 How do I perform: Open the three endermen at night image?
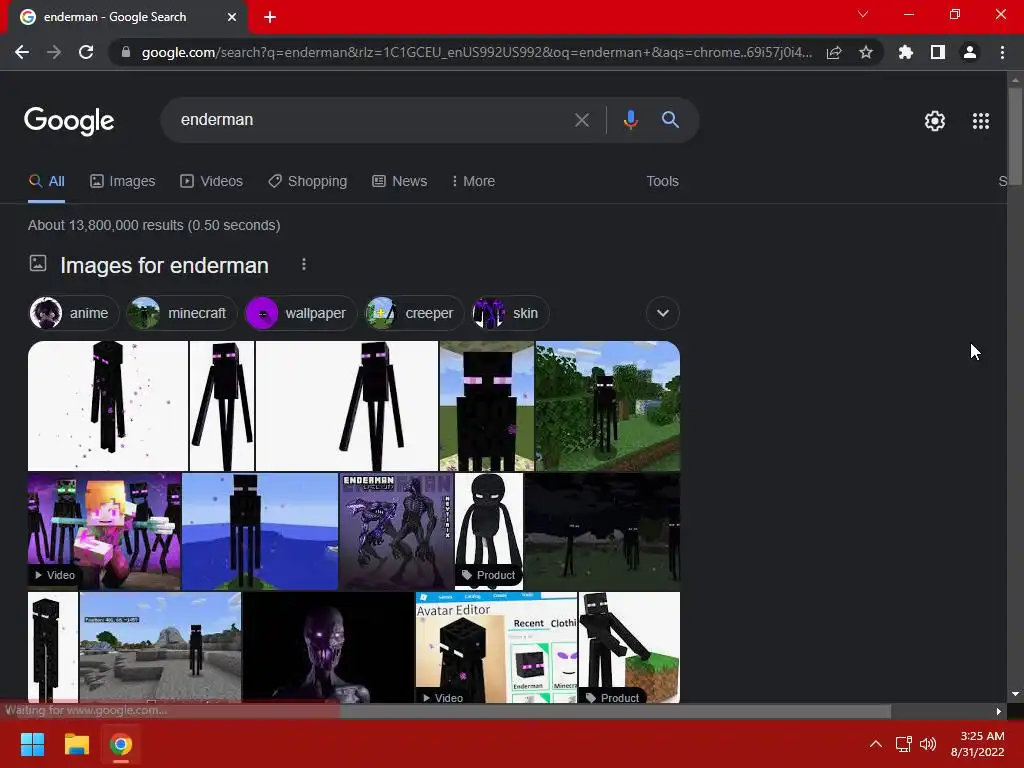[602, 532]
